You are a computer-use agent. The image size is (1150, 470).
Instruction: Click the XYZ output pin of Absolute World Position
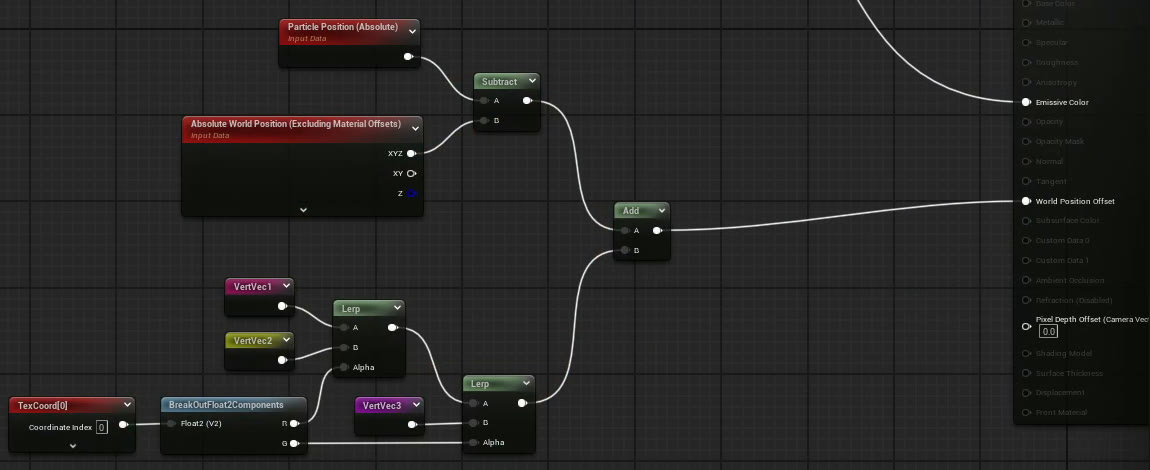411,153
